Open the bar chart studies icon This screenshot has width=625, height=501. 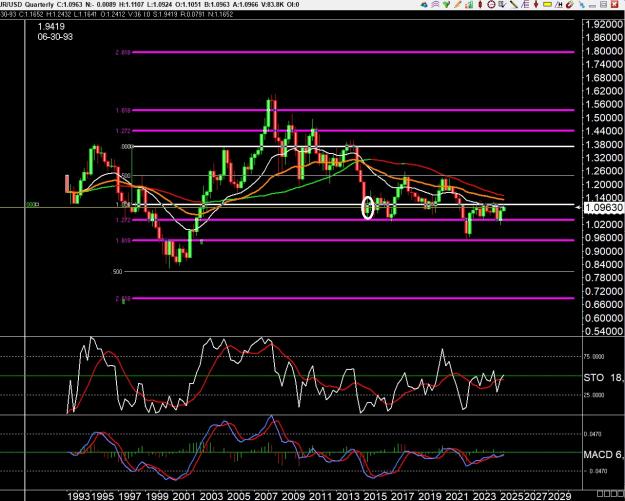click(469, 4)
